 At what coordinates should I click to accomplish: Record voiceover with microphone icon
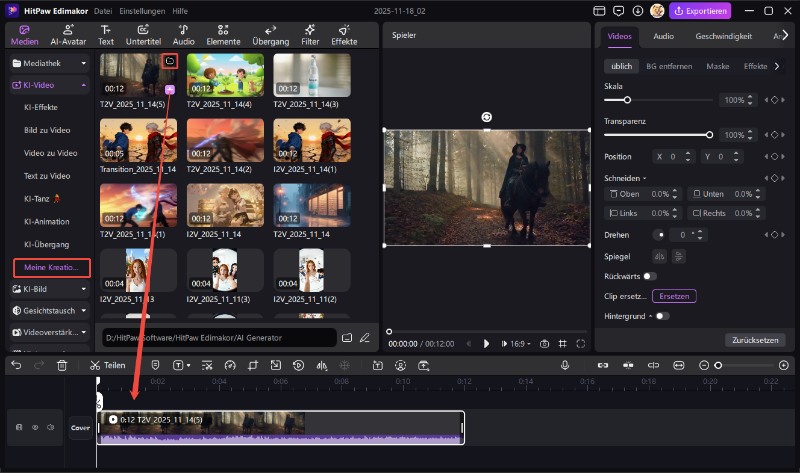pos(565,365)
